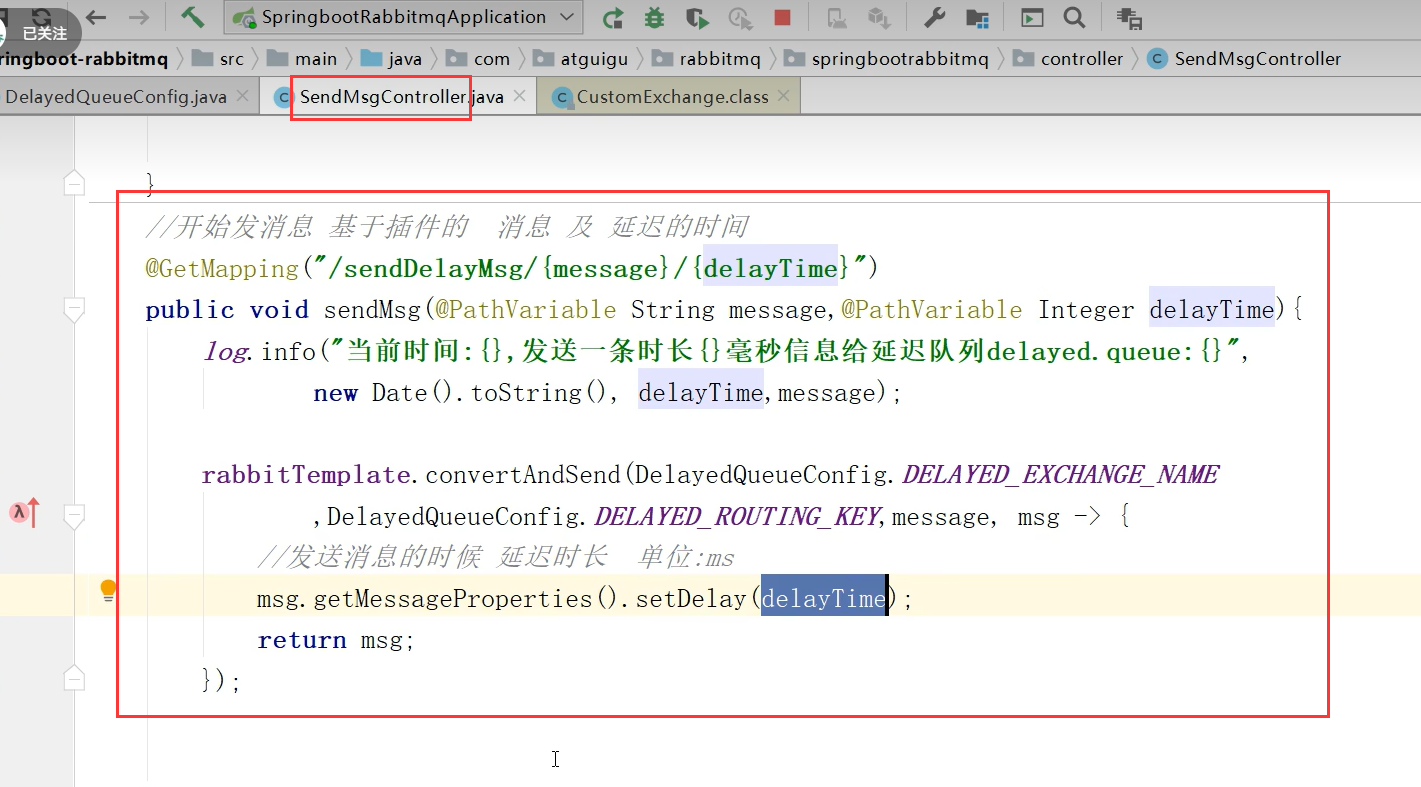Image resolution: width=1421 pixels, height=787 pixels.
Task: Click rabbitTemplate identifier in the code
Action: point(306,474)
